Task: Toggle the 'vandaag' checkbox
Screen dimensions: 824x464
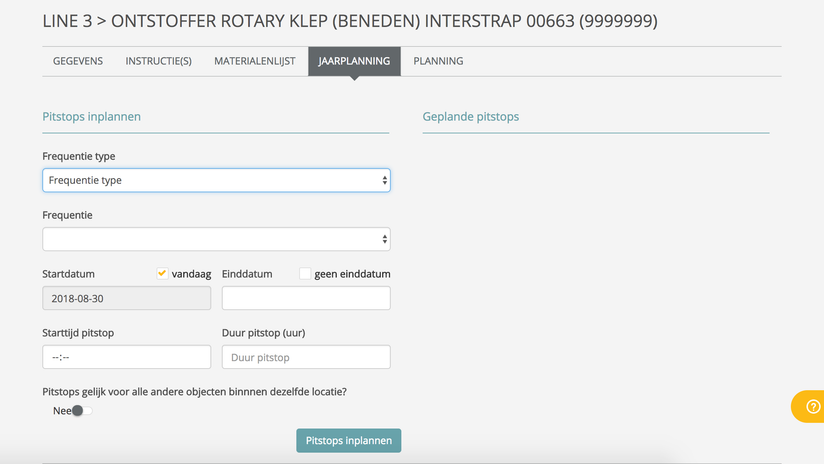Action: click(x=162, y=274)
